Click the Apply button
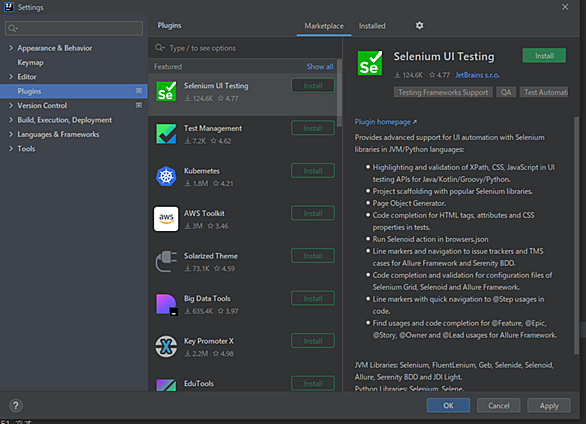The image size is (586, 424). tap(549, 406)
